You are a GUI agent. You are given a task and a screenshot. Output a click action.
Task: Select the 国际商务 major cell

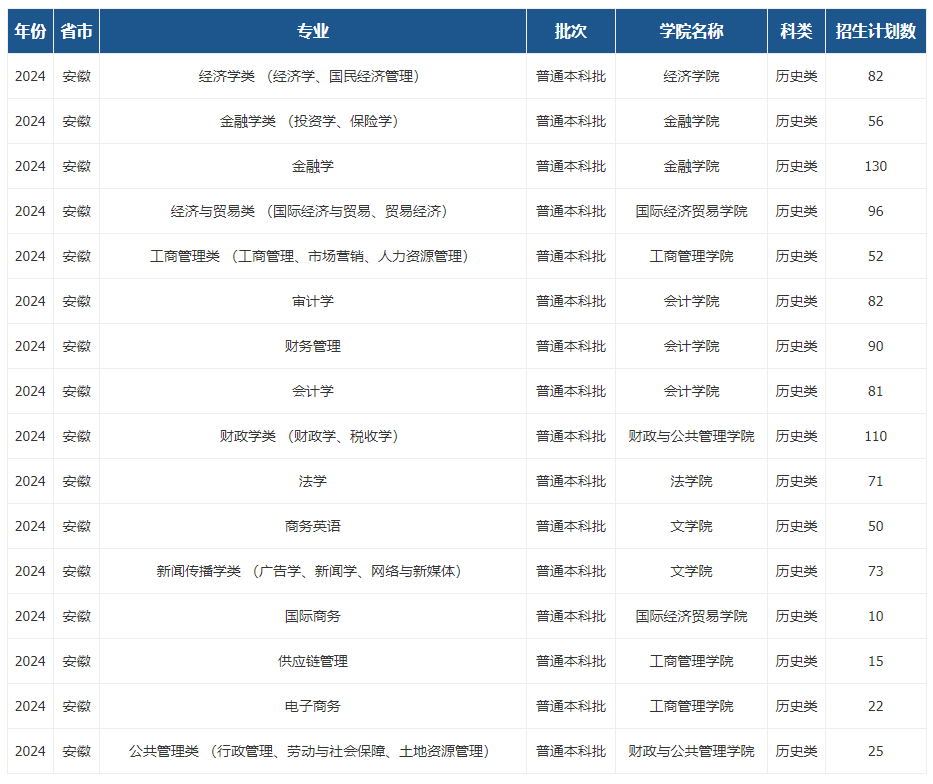313,616
